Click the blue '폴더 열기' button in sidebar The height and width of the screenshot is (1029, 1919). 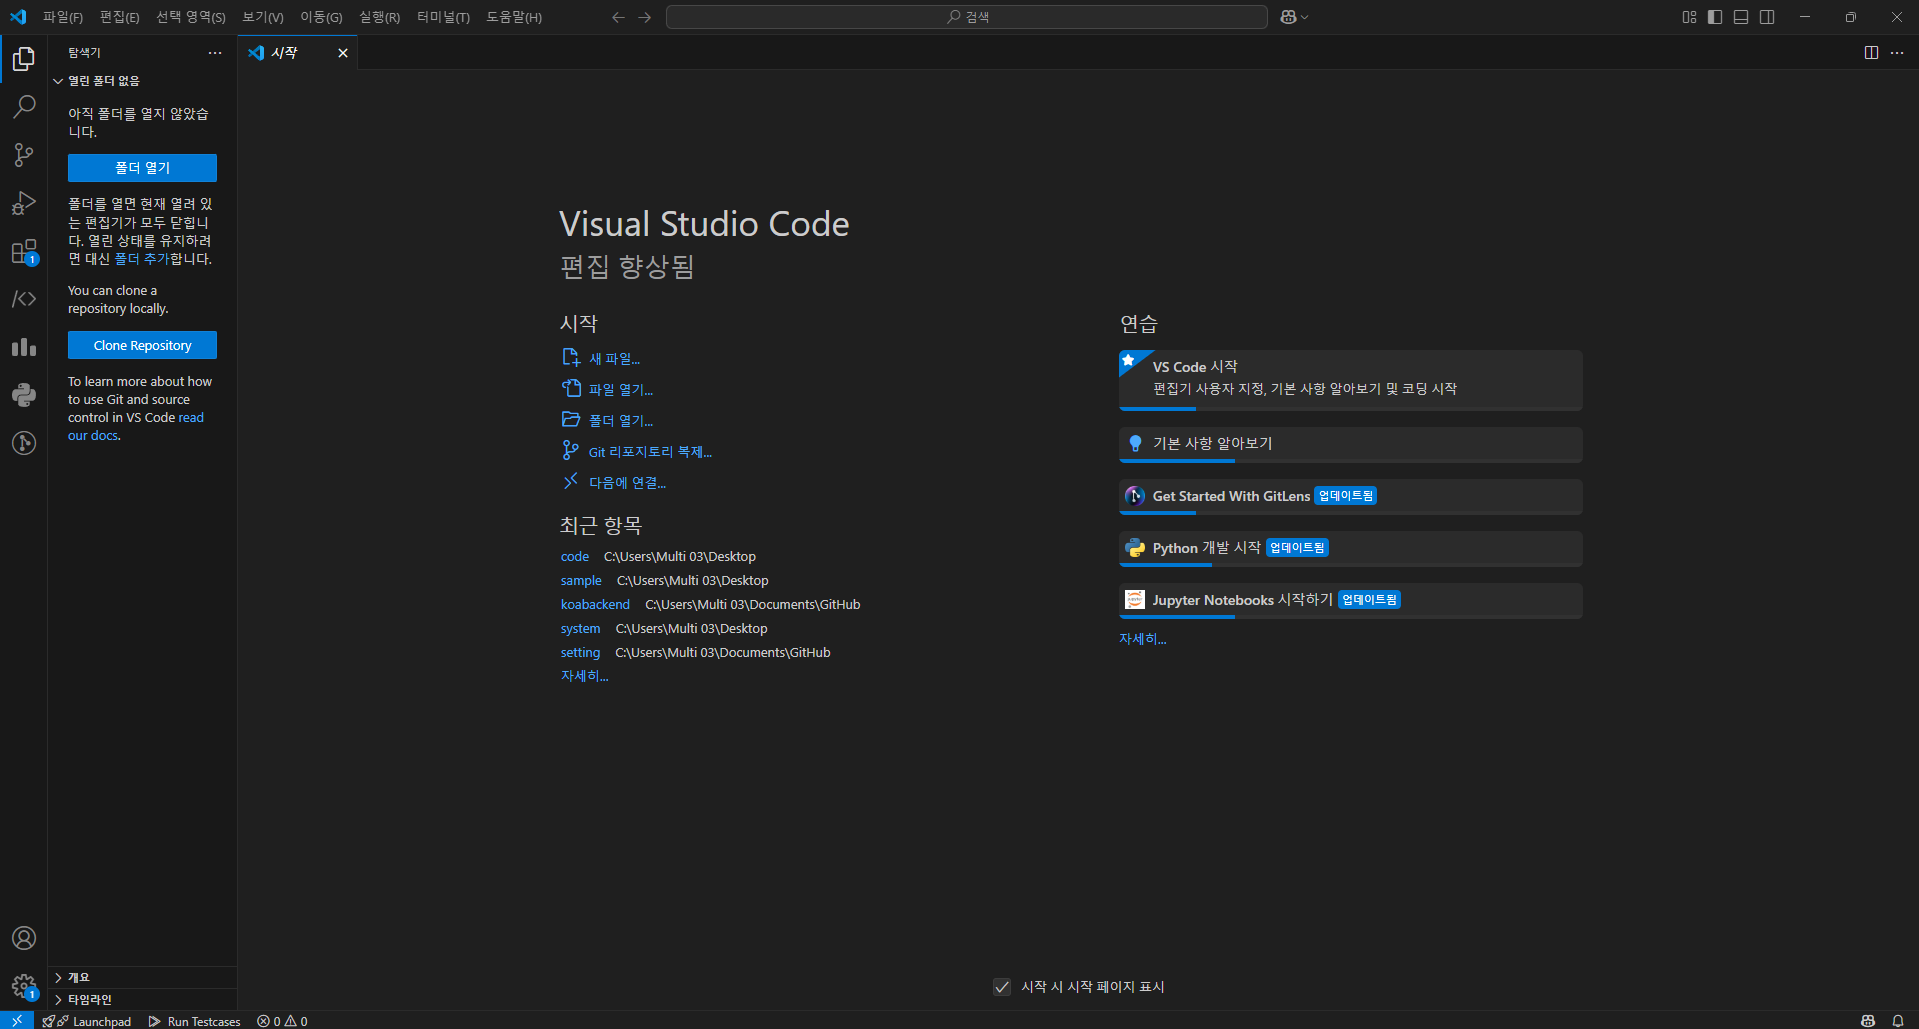coord(142,168)
